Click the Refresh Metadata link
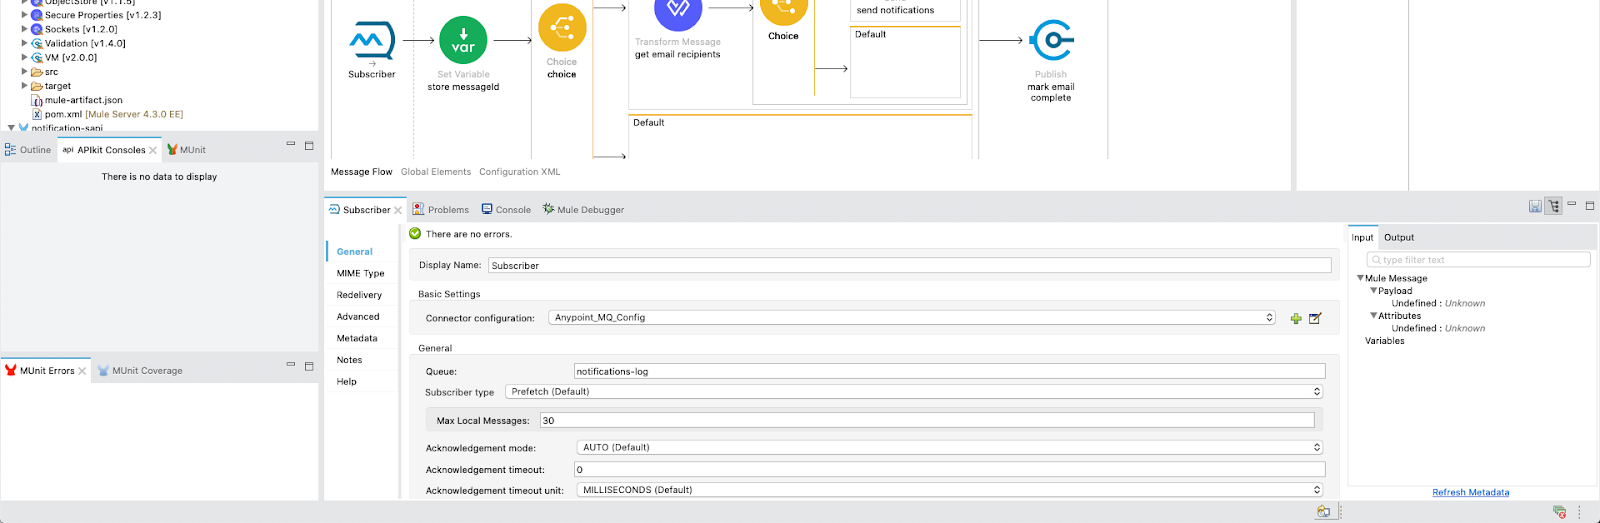The height and width of the screenshot is (523, 1600). (x=1470, y=492)
